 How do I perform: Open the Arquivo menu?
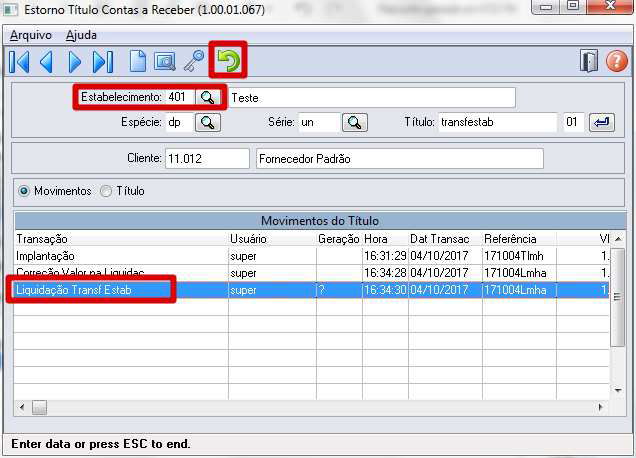31,35
